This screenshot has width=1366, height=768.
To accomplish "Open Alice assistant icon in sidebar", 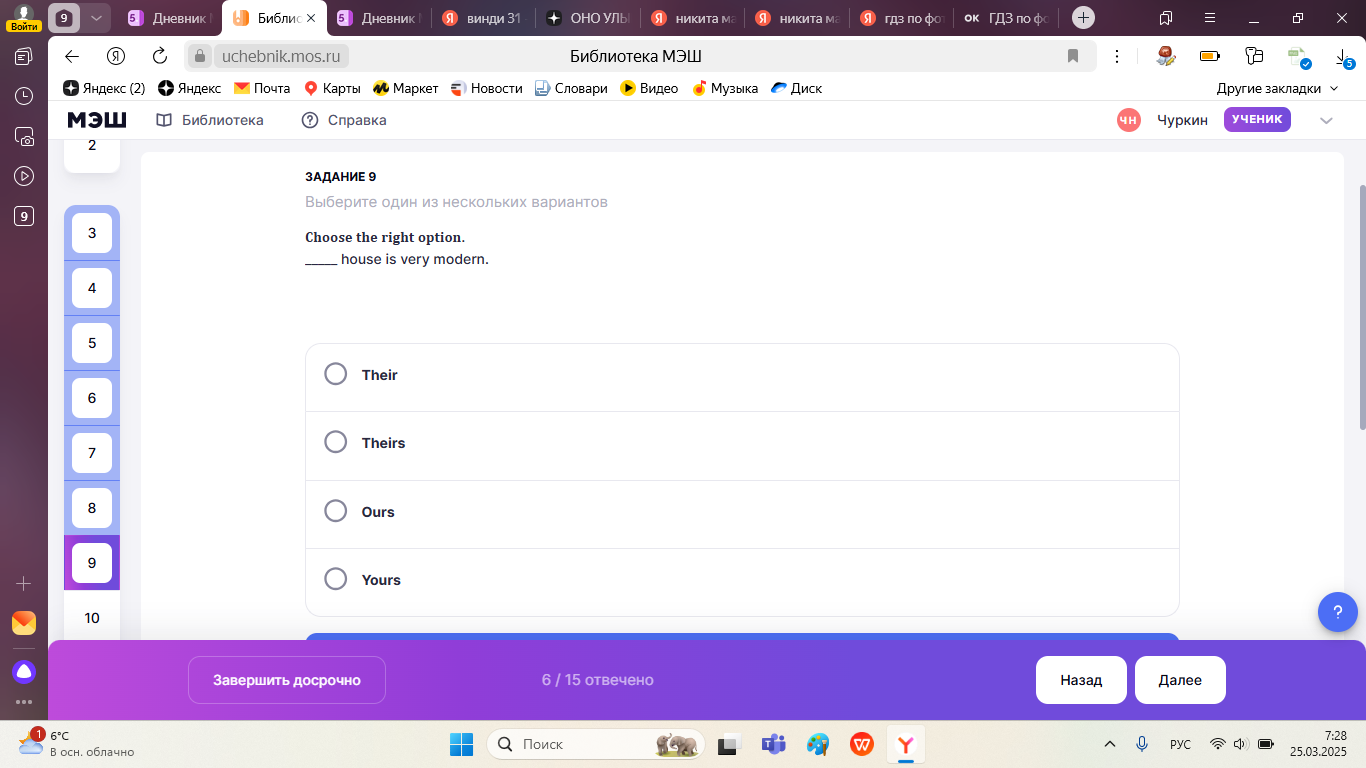I will coord(24,671).
